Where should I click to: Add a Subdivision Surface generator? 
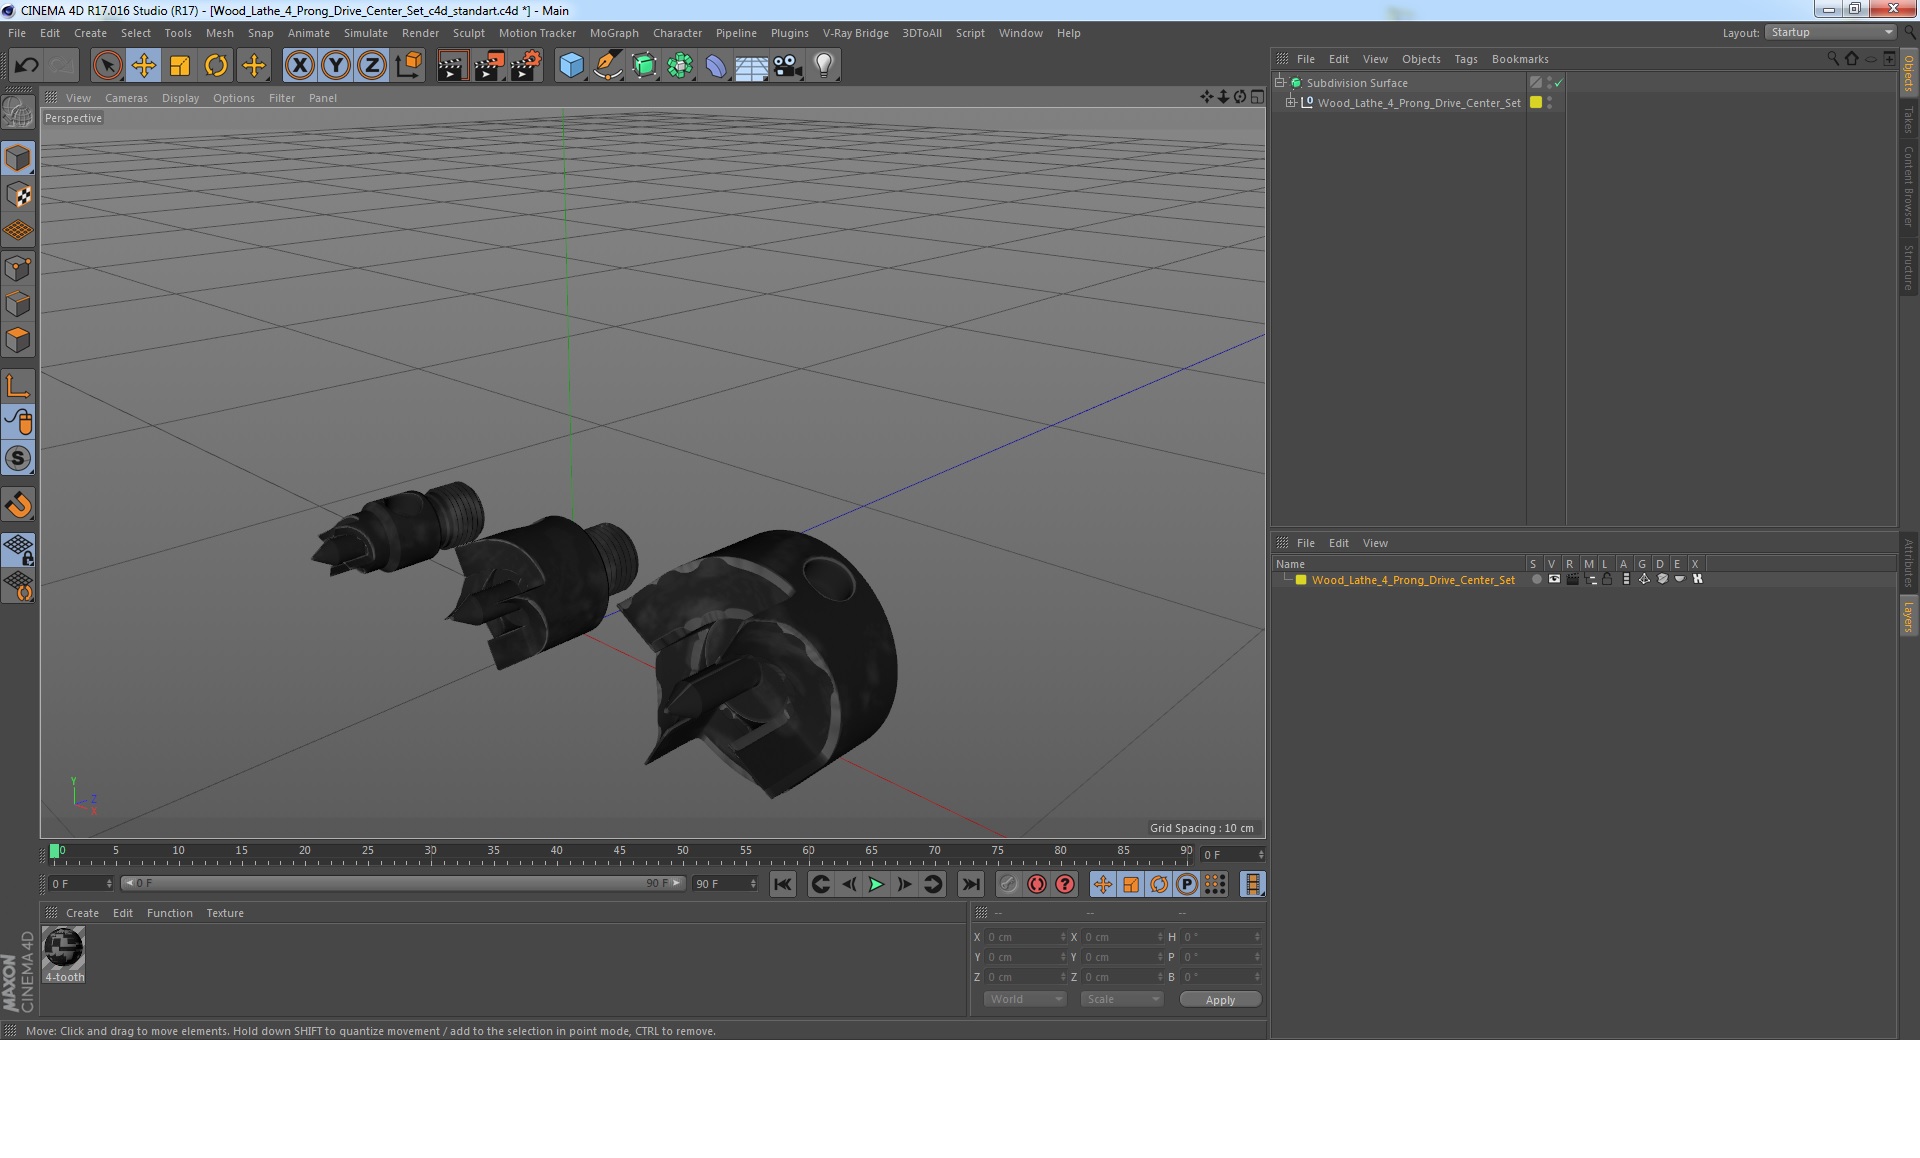[644, 66]
